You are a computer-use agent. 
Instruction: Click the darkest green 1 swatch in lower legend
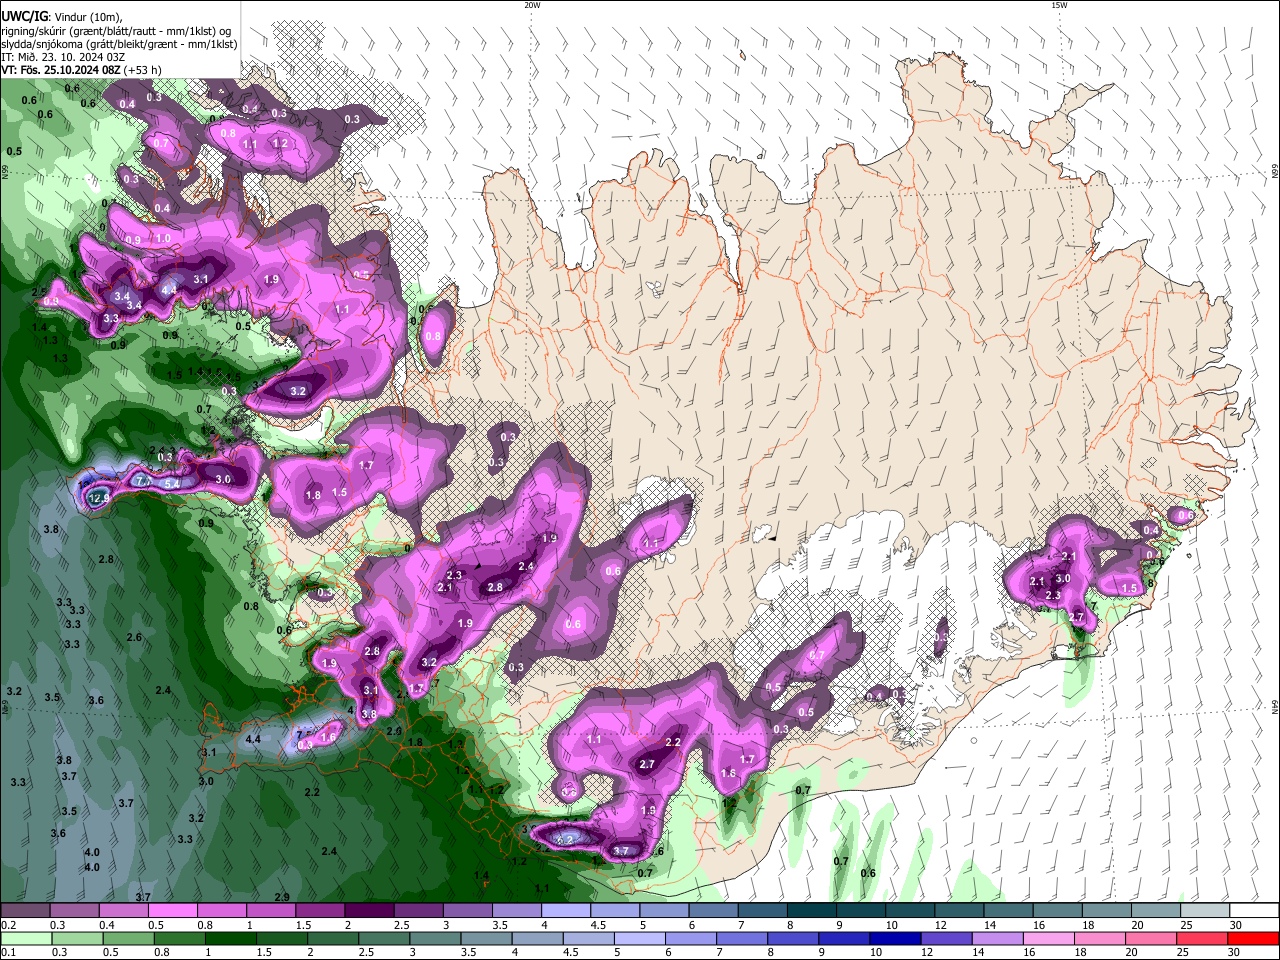point(230,939)
